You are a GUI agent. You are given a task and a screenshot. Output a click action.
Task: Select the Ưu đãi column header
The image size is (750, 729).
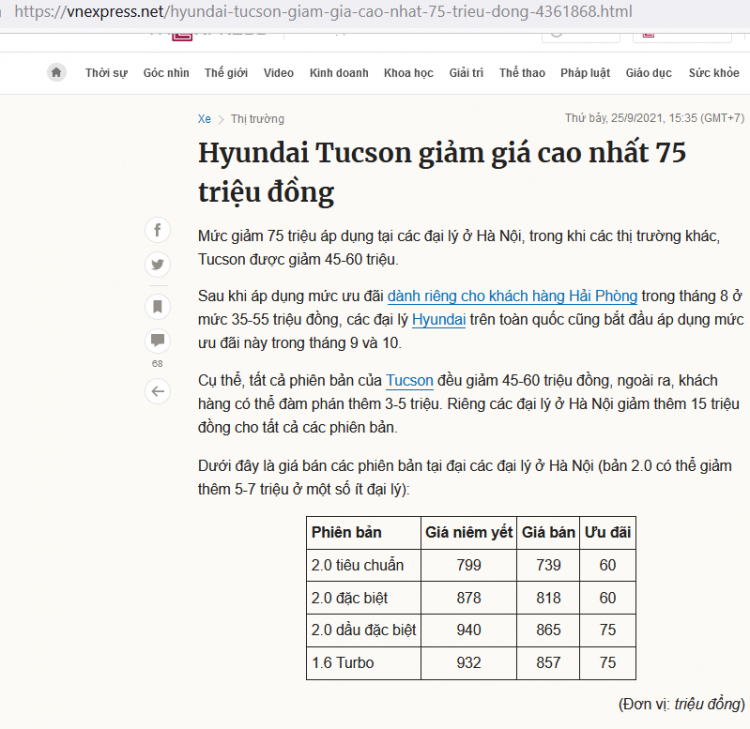click(607, 532)
